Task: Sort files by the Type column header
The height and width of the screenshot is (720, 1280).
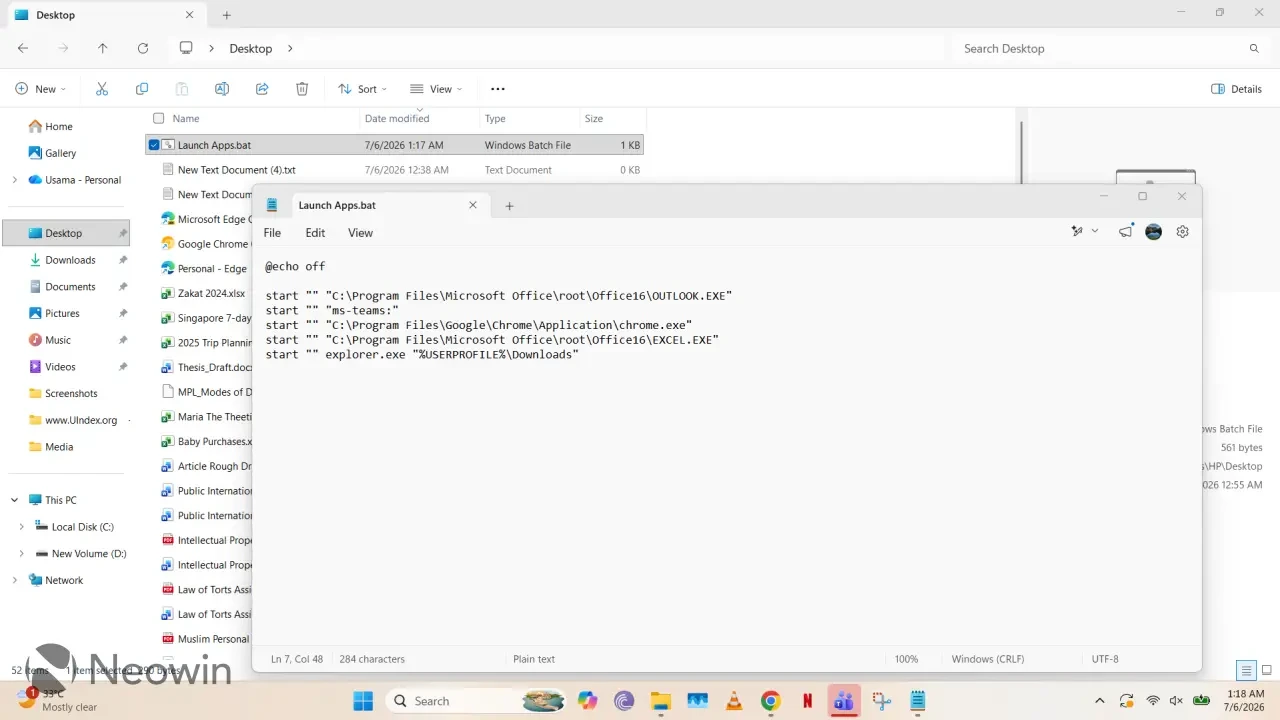Action: pyautogui.click(x=529, y=118)
